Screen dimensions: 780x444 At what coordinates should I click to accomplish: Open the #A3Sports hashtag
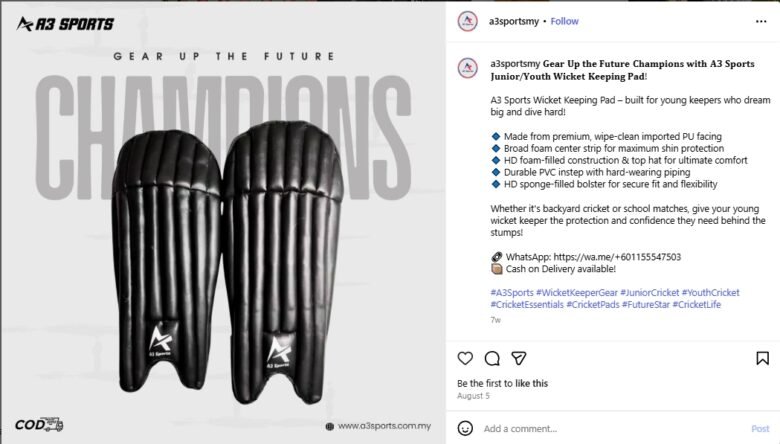[x=512, y=292]
